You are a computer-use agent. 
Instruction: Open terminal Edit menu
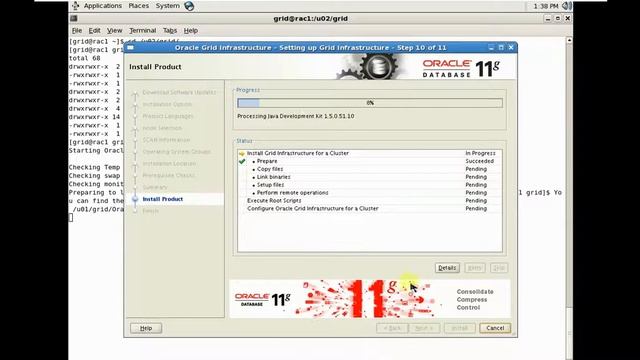pyautogui.click(x=94, y=30)
